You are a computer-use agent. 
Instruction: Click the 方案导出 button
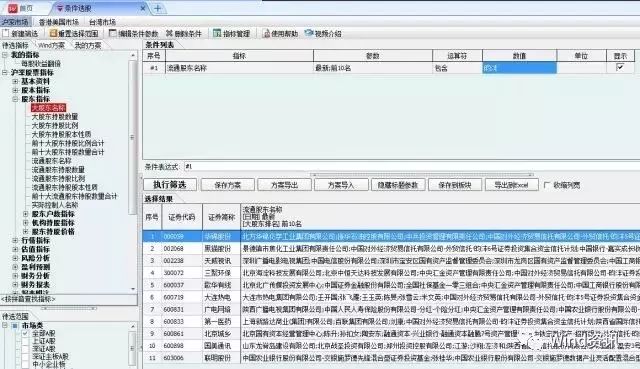(284, 185)
